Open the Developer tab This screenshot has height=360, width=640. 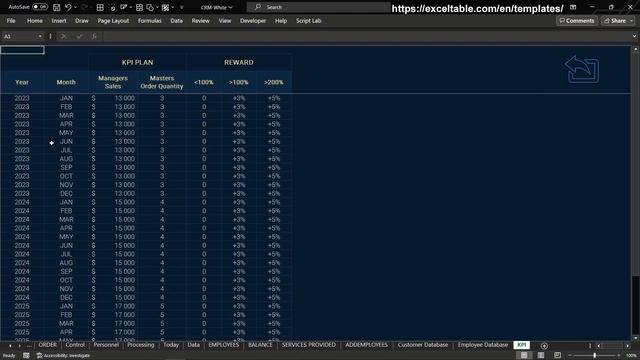(x=253, y=21)
